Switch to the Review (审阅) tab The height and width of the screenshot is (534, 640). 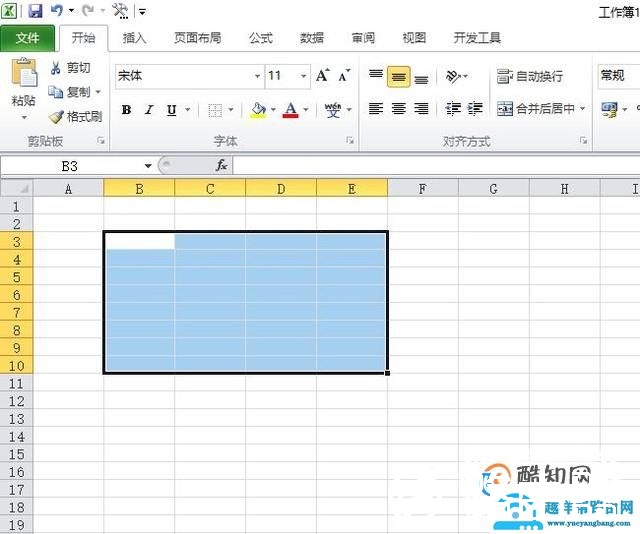363,38
